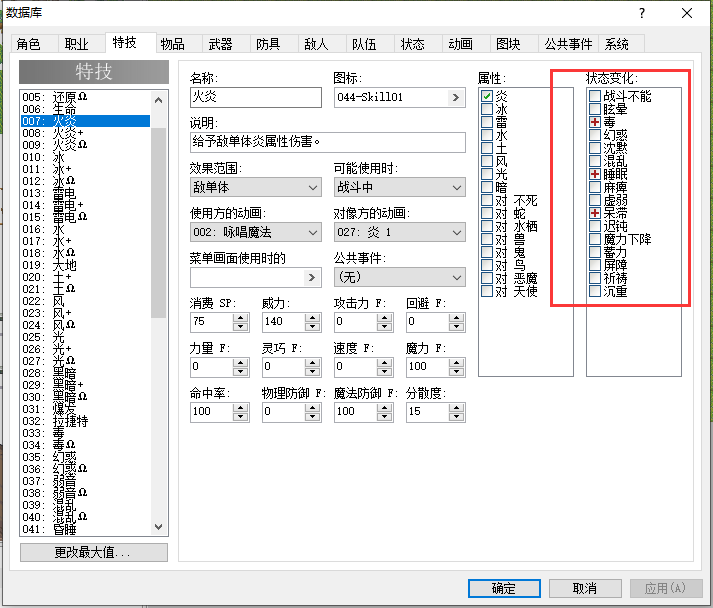This screenshot has width=713, height=608.
Task: Open the 对像方的动画 dropdown
Action: (x=399, y=232)
